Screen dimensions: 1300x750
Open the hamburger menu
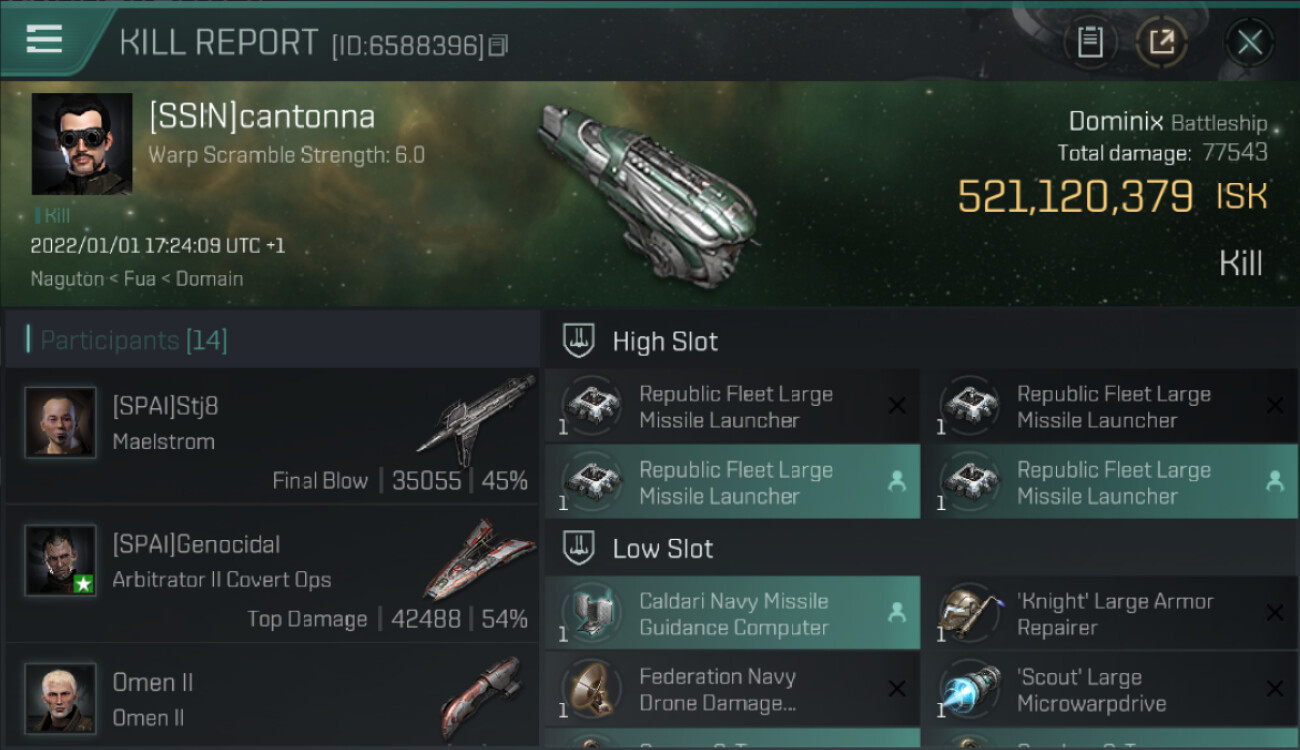pos(45,40)
